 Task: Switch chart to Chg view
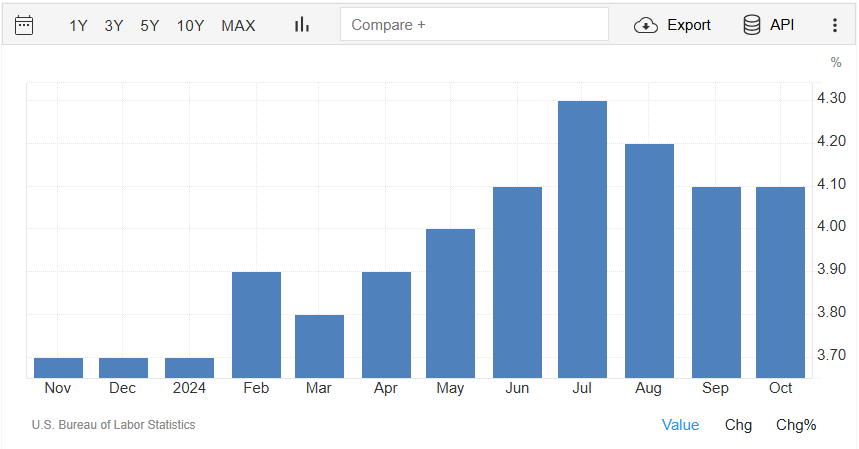point(738,425)
